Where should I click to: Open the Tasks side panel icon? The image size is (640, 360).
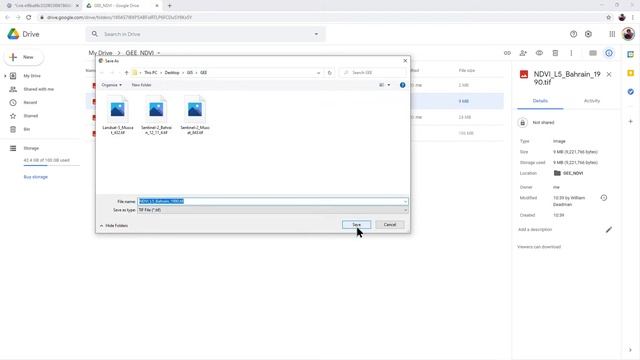point(631,92)
